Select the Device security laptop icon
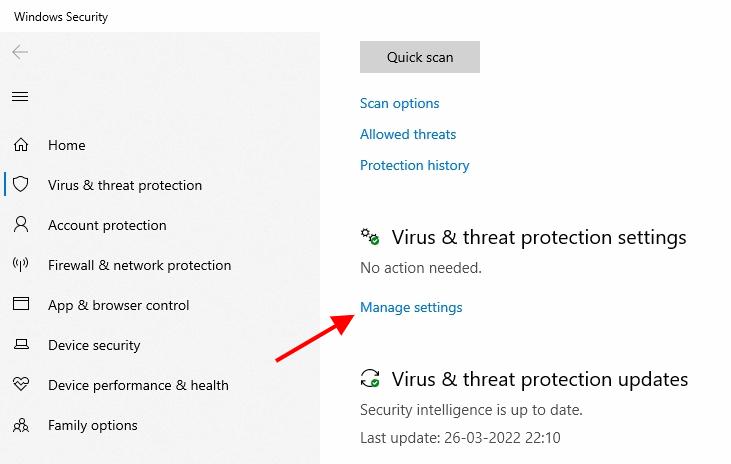This screenshot has height=464, width=731. [x=21, y=344]
